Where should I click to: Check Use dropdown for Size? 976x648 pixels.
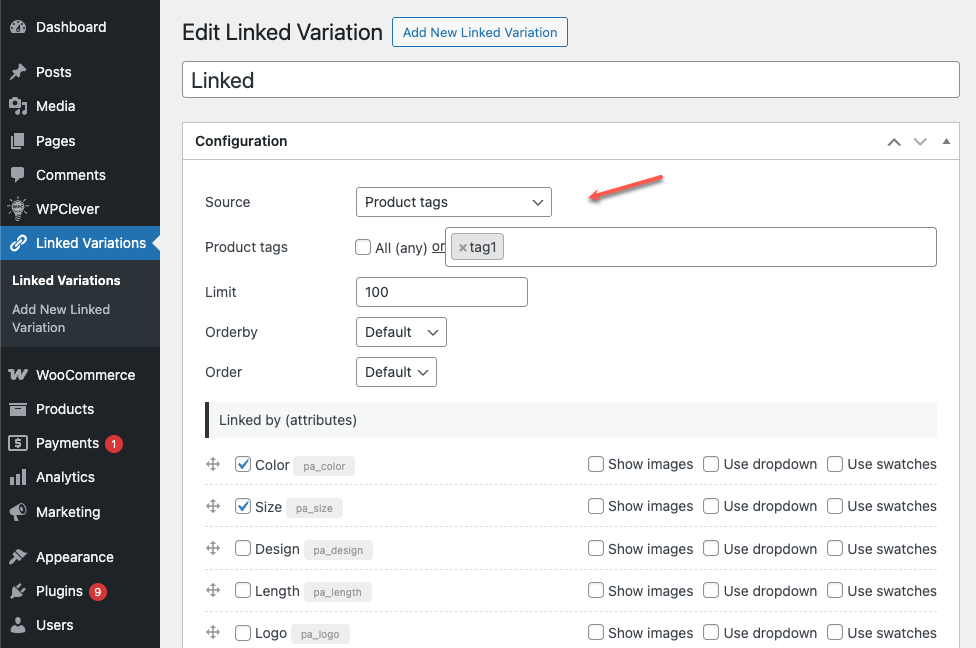(711, 506)
